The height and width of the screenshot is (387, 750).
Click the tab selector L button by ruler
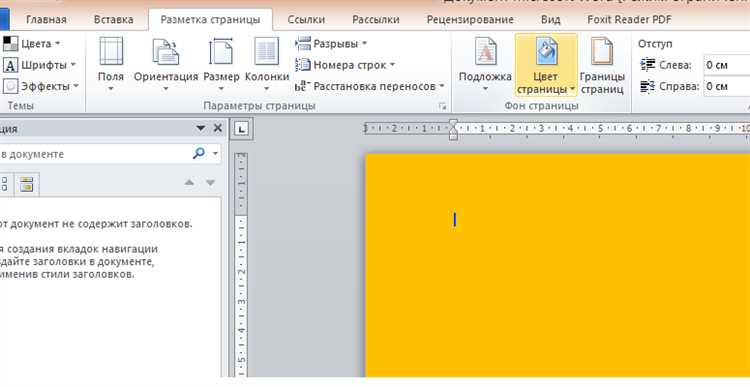[x=242, y=129]
